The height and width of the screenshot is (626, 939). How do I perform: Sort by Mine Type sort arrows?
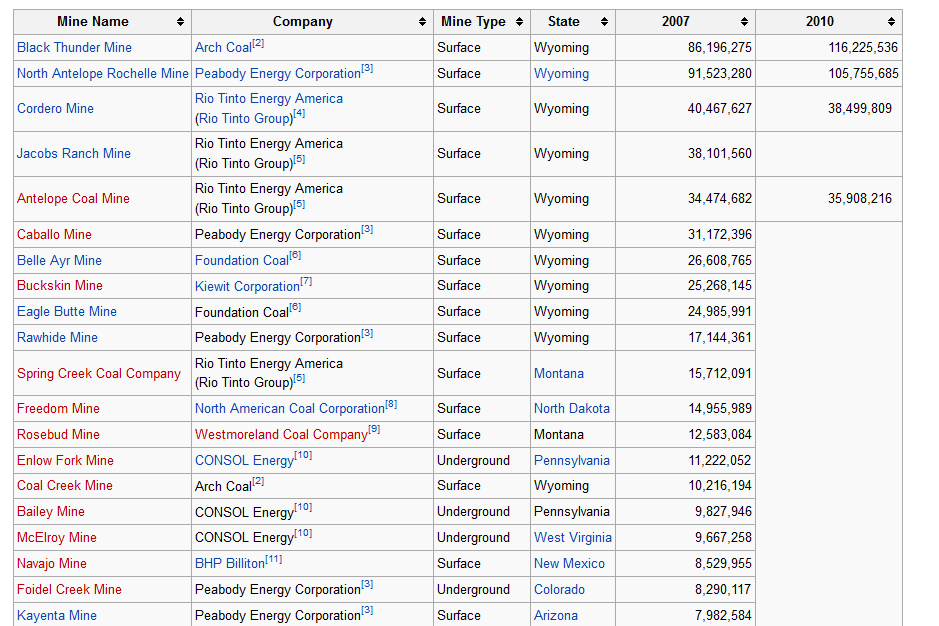click(519, 22)
